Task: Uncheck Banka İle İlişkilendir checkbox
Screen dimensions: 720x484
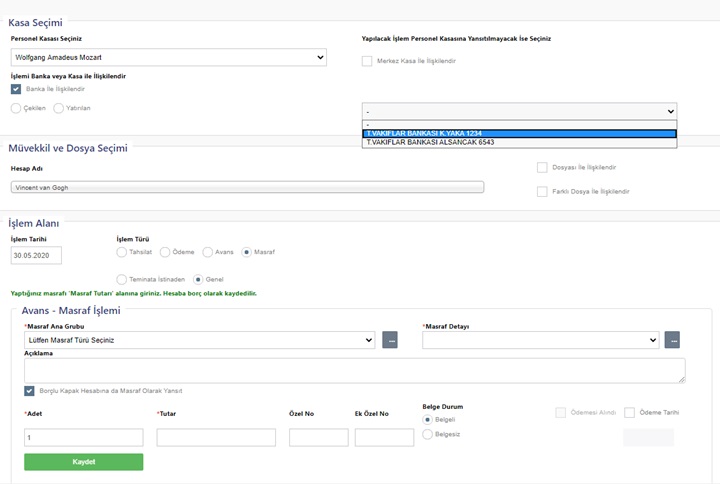Action: click(x=16, y=89)
